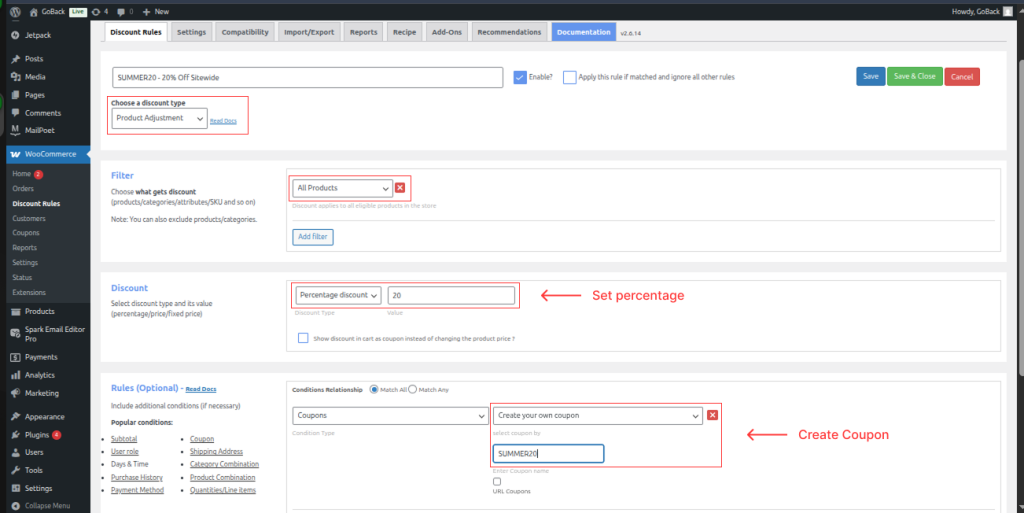
Task: Click the blue Save button
Action: click(871, 76)
